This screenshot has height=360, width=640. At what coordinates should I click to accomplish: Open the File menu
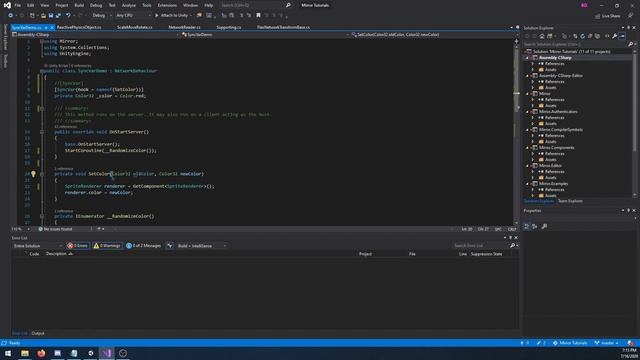18,5
